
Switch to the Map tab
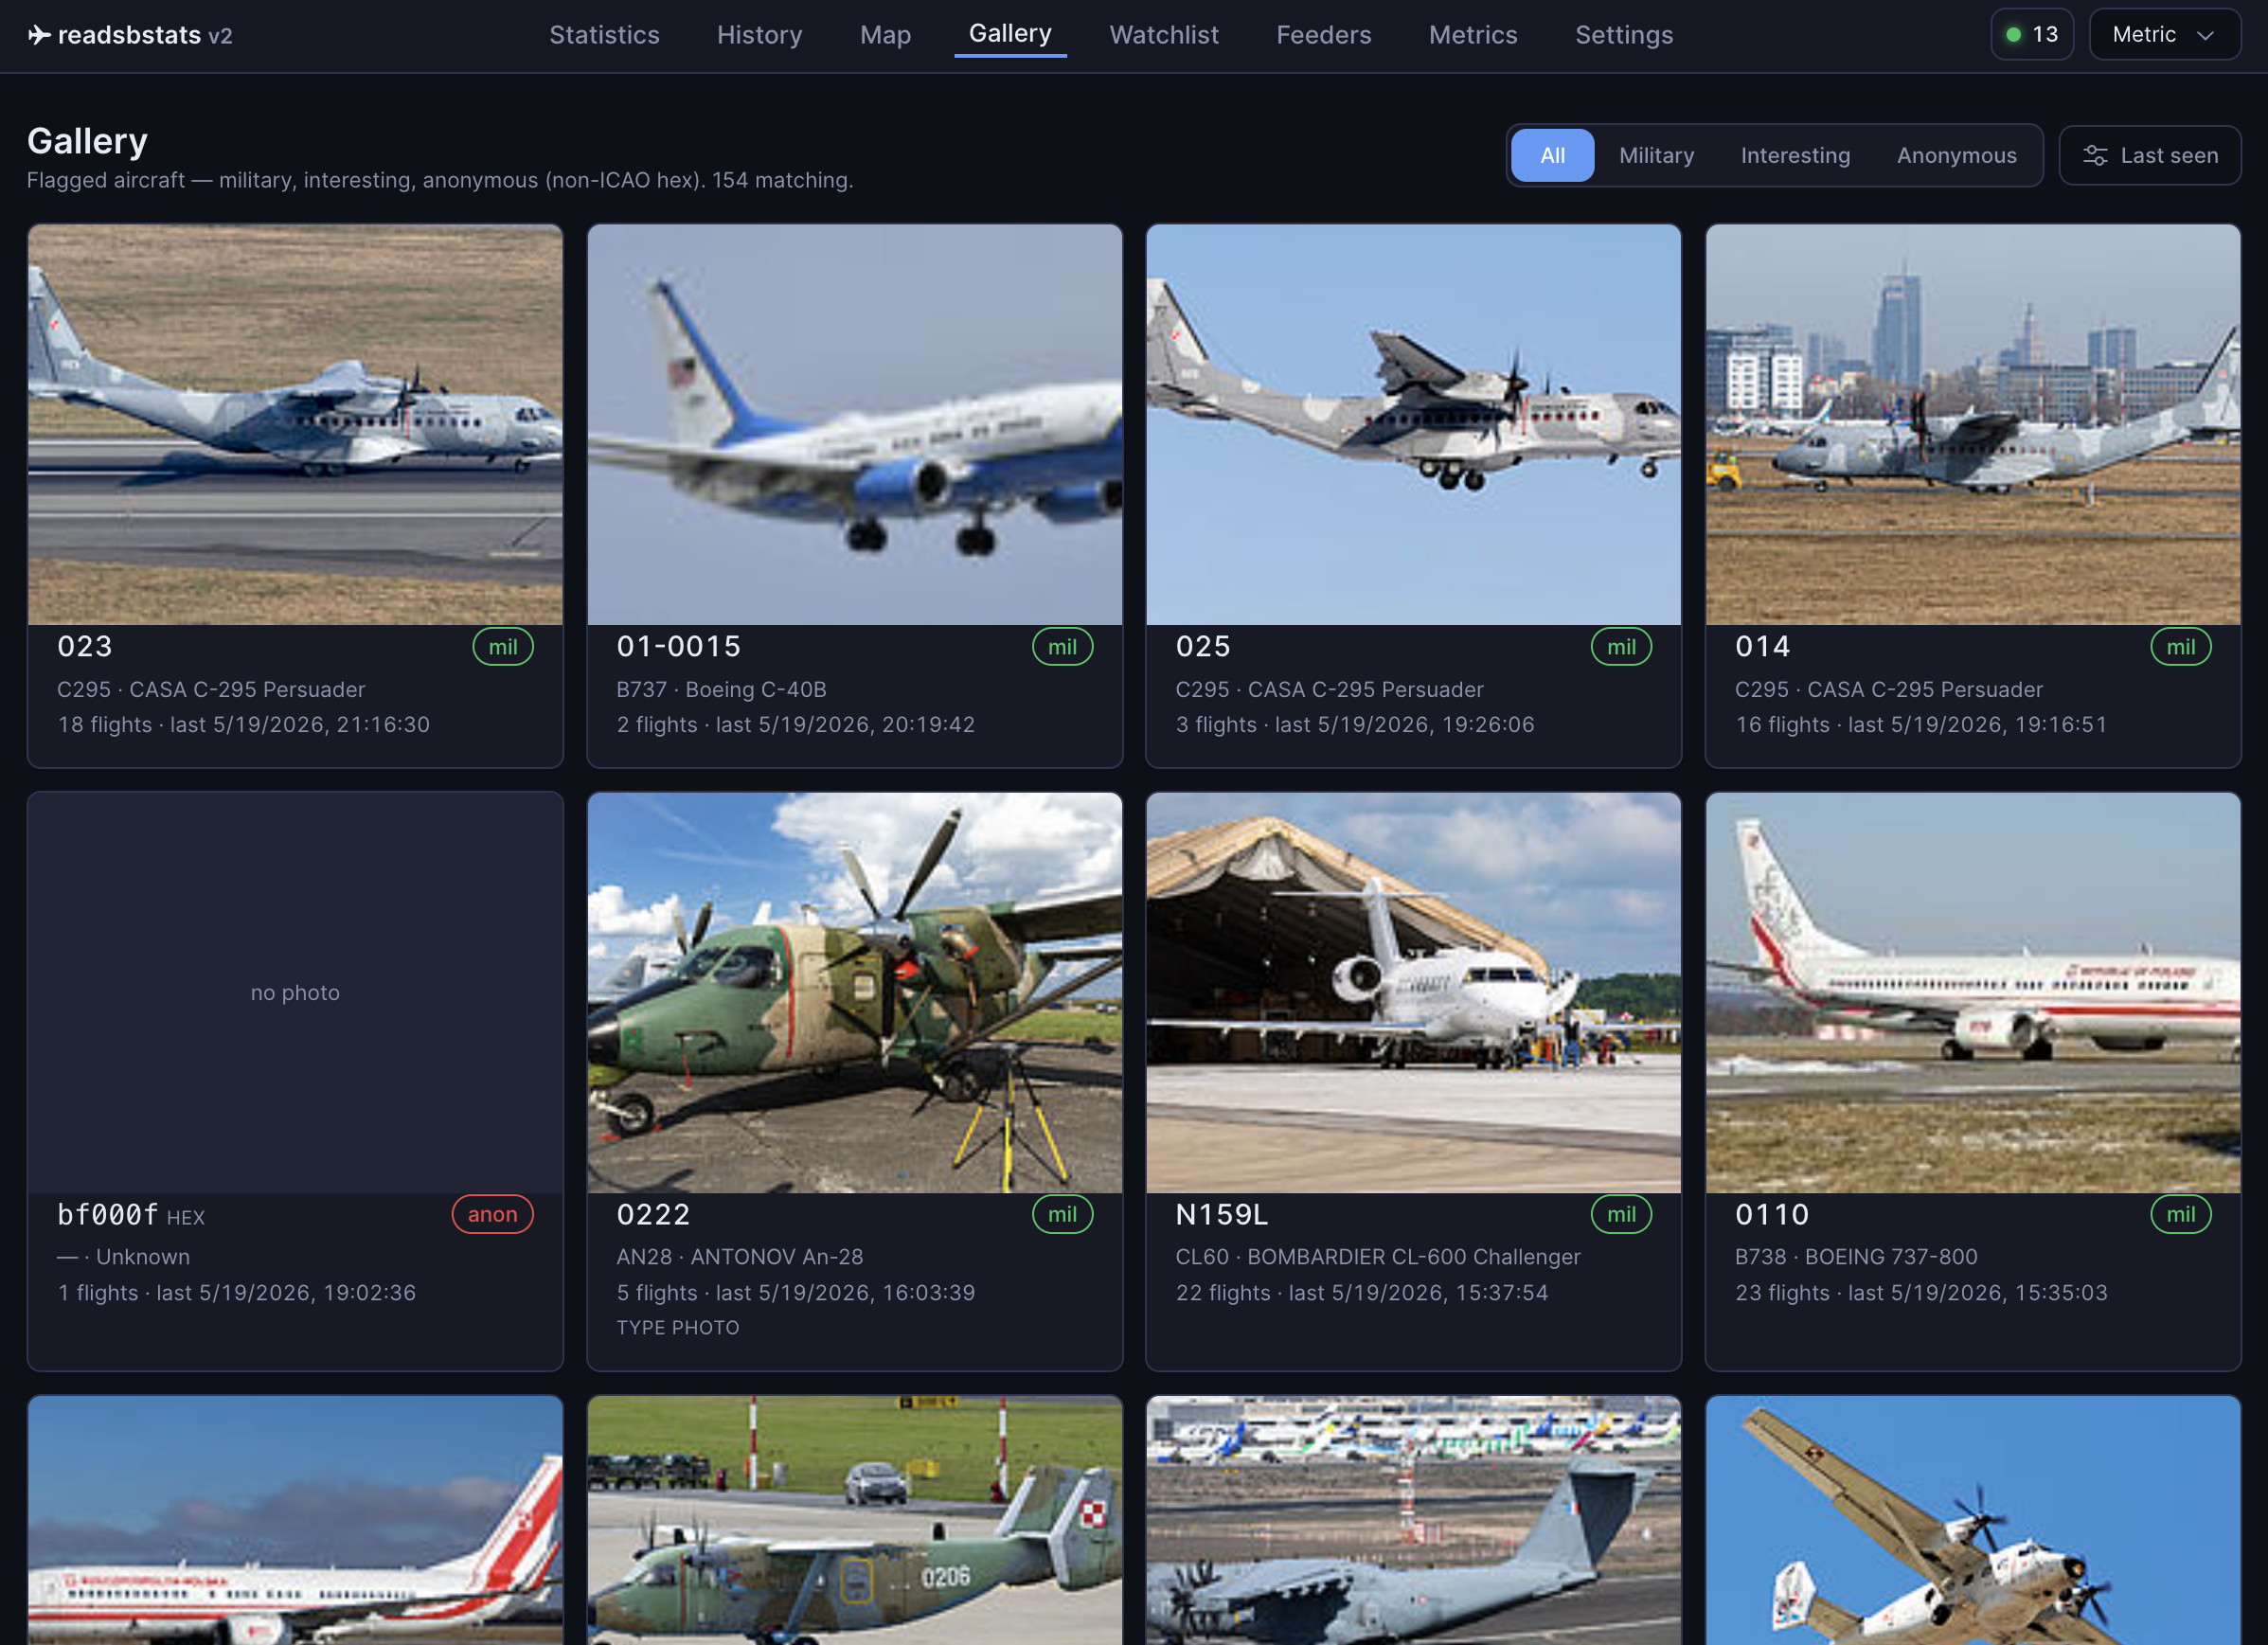click(885, 35)
